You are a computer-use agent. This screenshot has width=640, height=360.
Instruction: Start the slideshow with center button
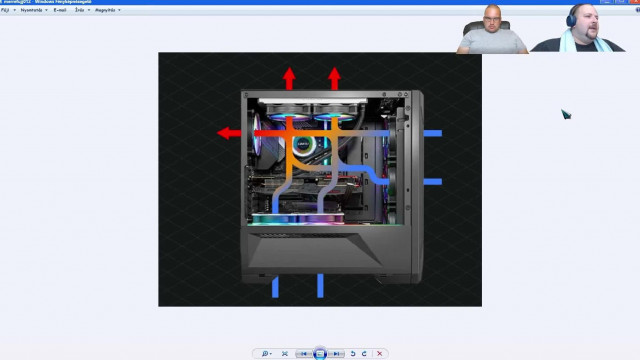point(320,353)
